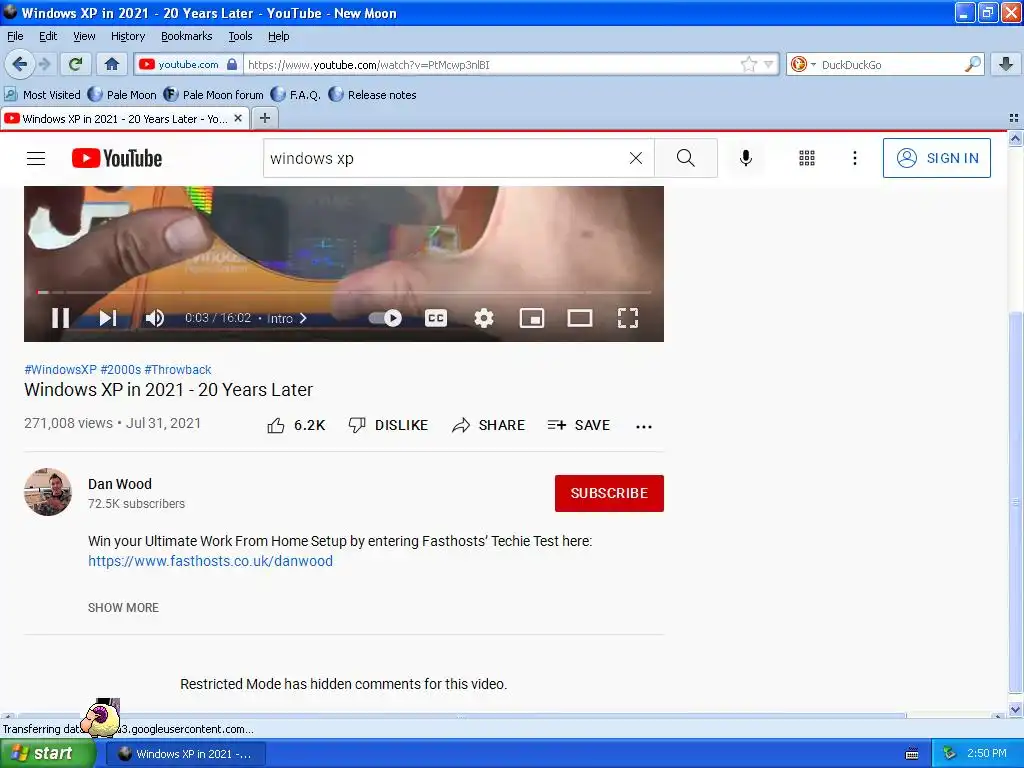Enable miniplayer mode
The width and height of the screenshot is (1024, 768).
tap(532, 318)
